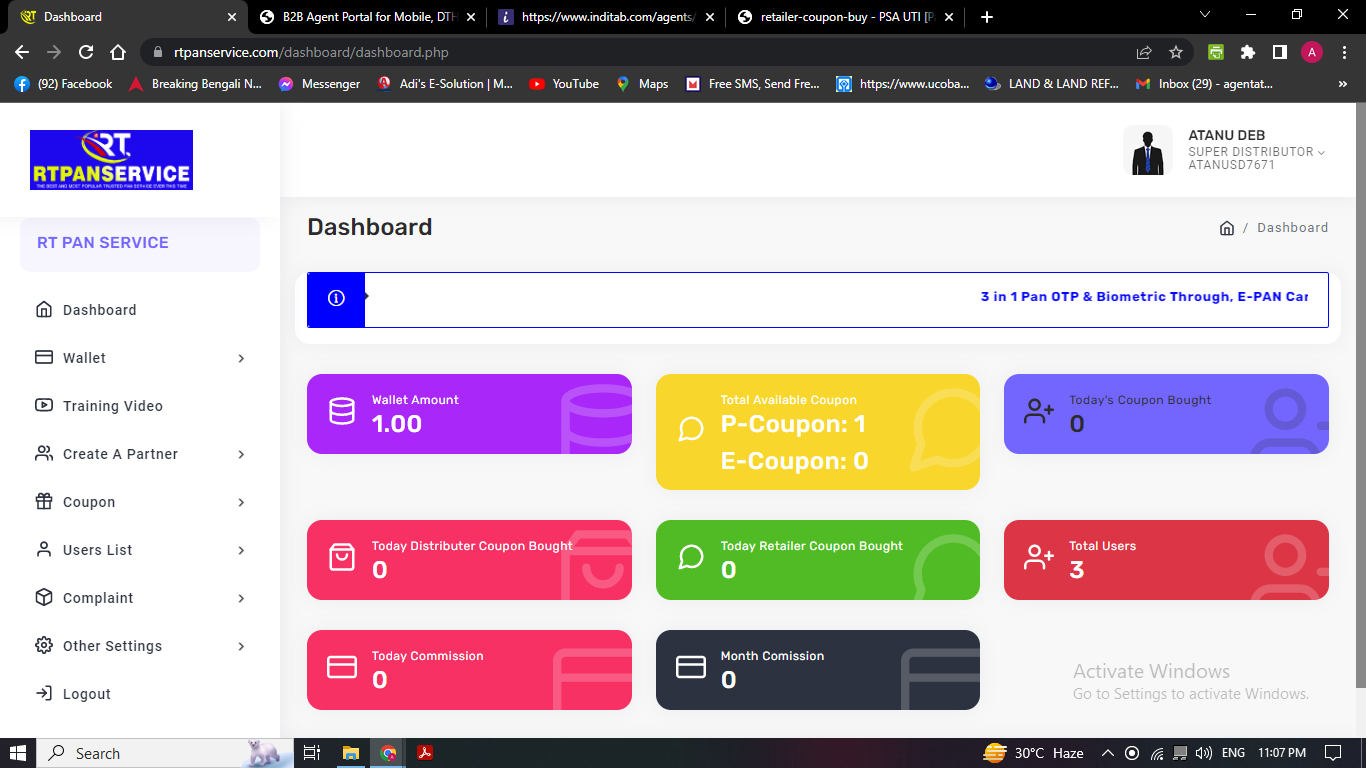Click the breadcrumb home icon

pos(1227,228)
